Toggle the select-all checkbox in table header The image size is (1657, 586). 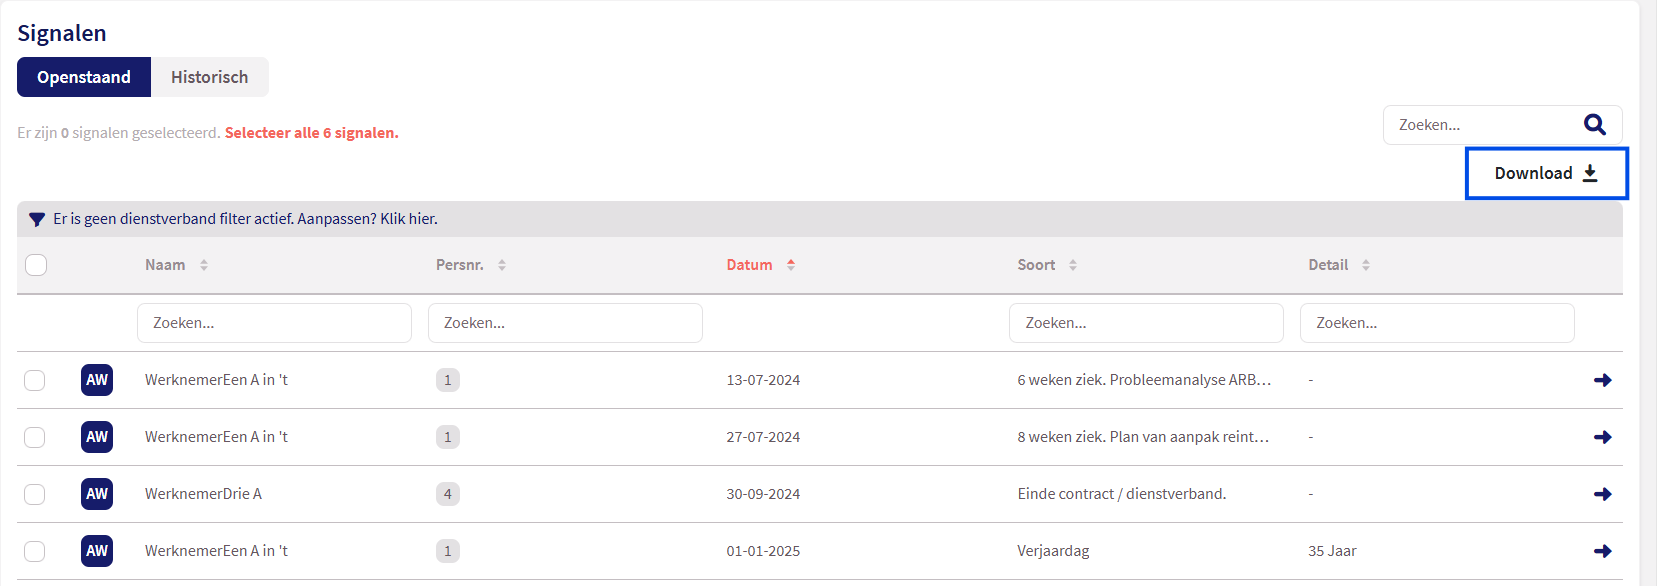click(36, 265)
